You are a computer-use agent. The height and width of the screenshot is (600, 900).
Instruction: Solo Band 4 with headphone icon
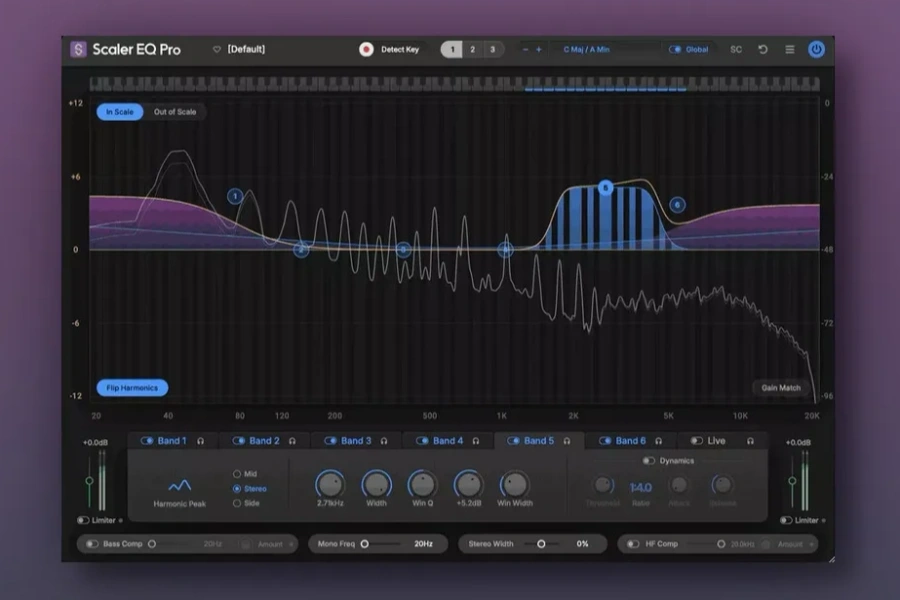click(x=476, y=441)
